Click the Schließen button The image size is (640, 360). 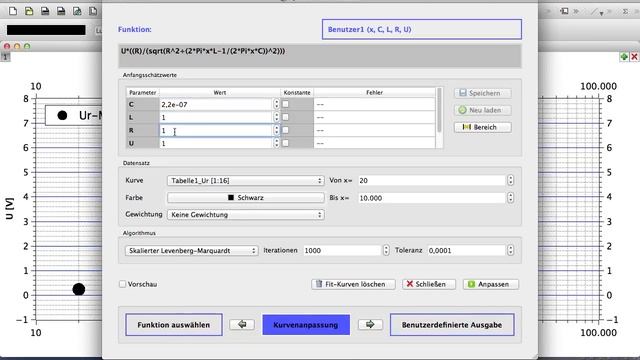point(429,284)
